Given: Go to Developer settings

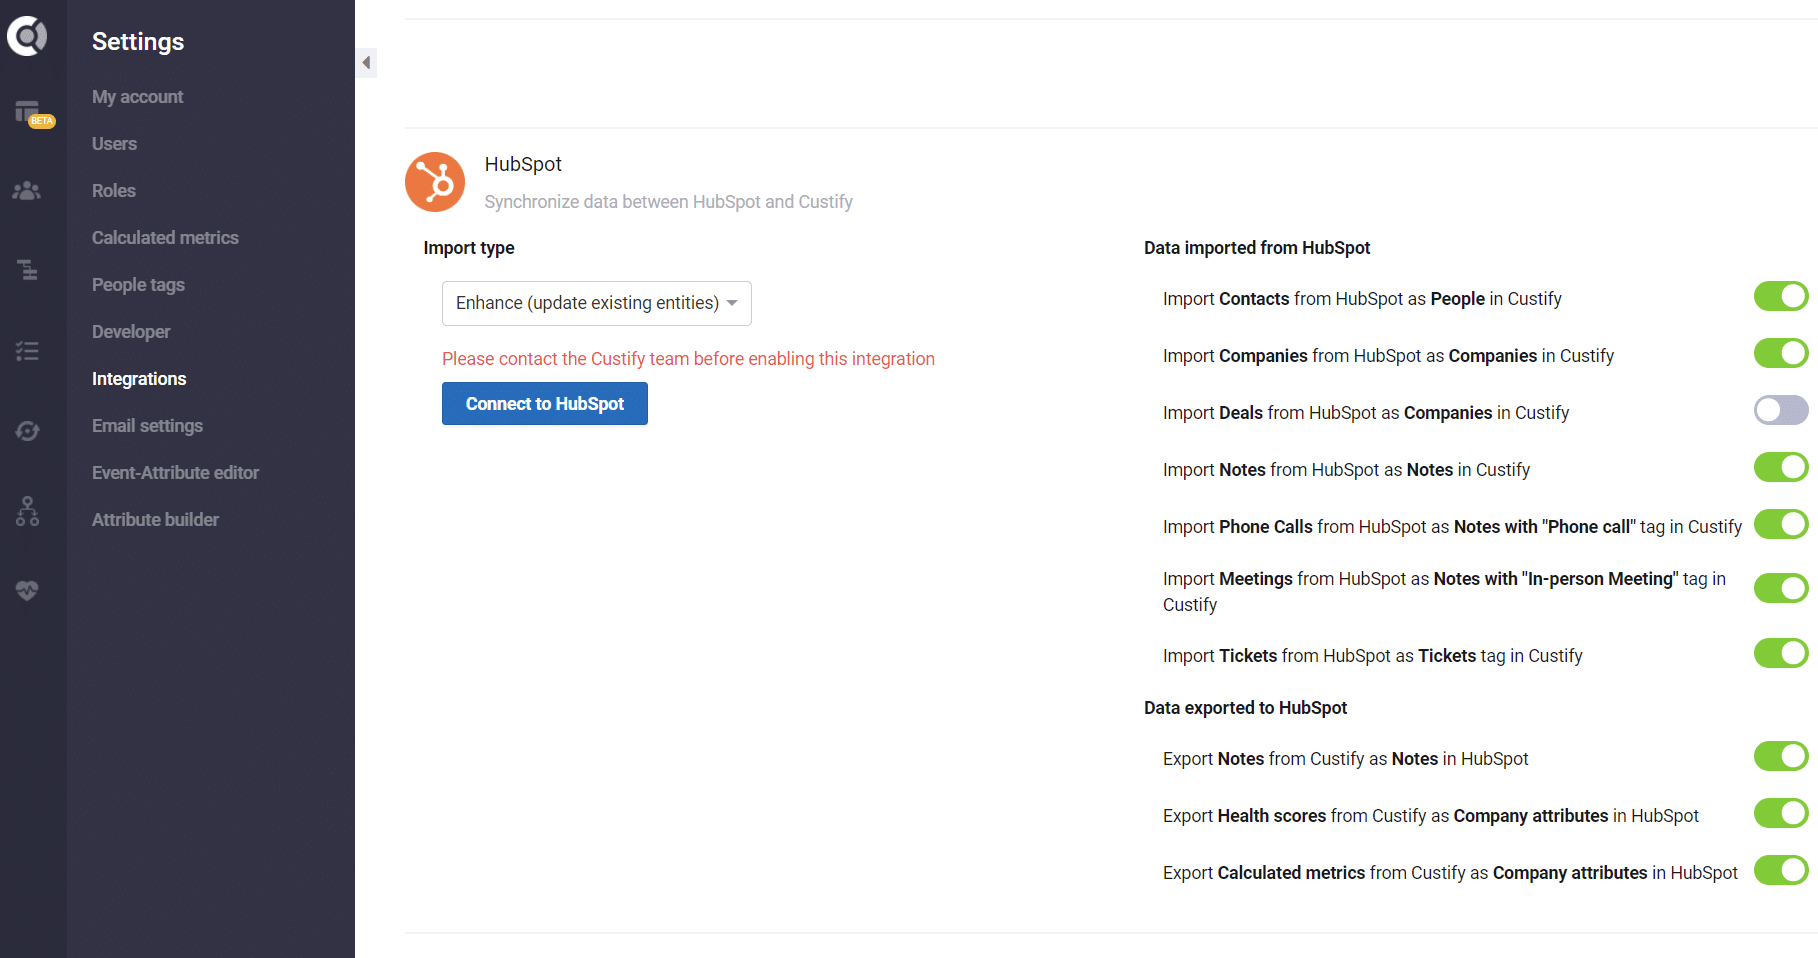Looking at the screenshot, I should tap(131, 332).
